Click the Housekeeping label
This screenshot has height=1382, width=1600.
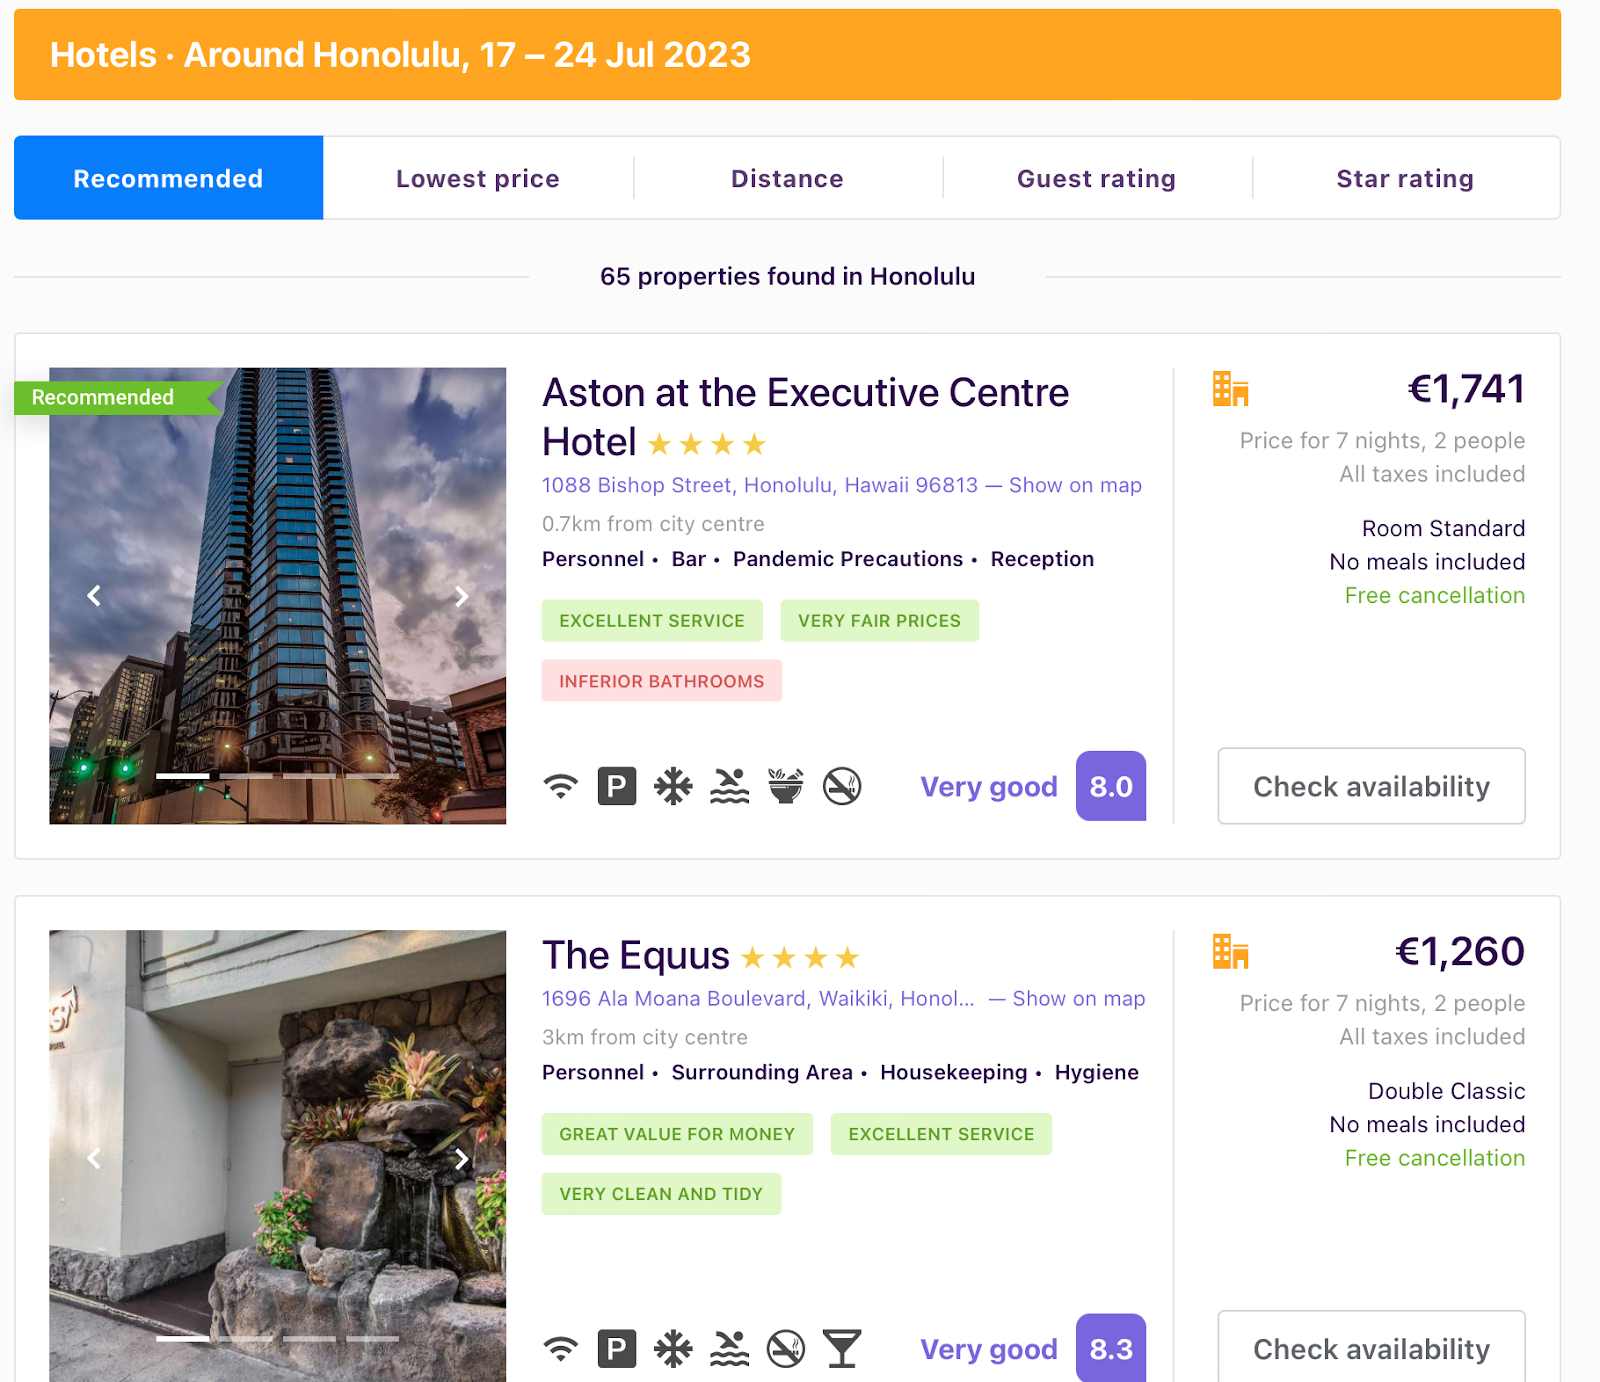[954, 1072]
